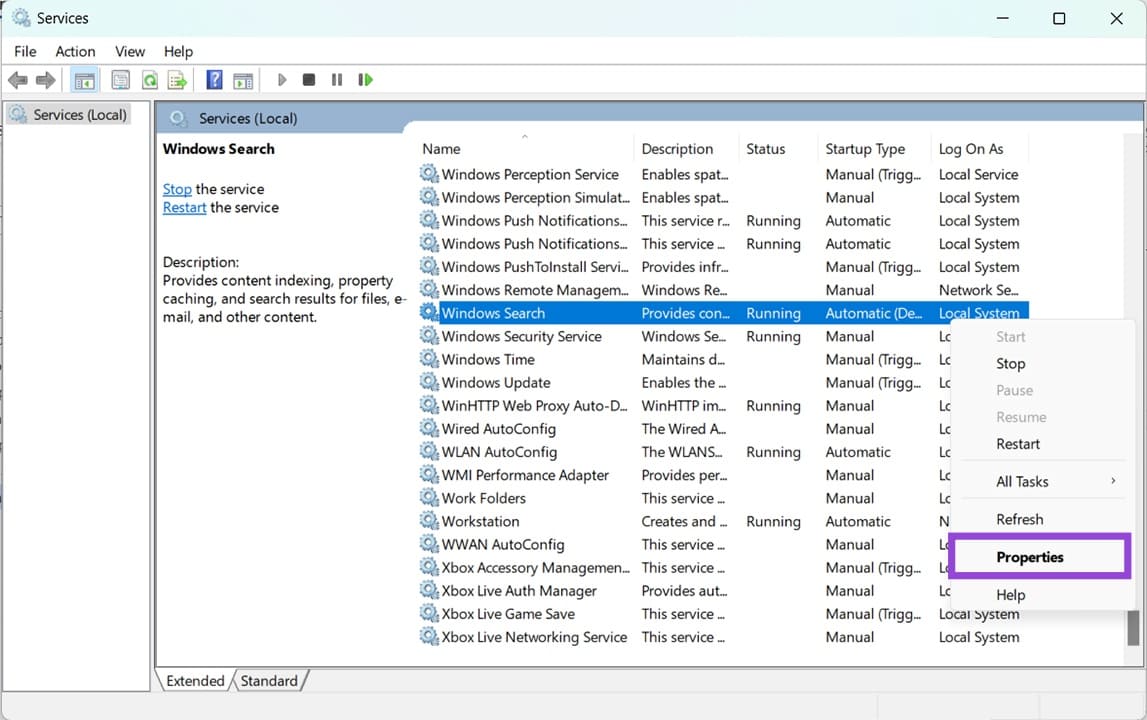Sort services by the Name column header
Screen dimensions: 1147x720
tap(441, 148)
